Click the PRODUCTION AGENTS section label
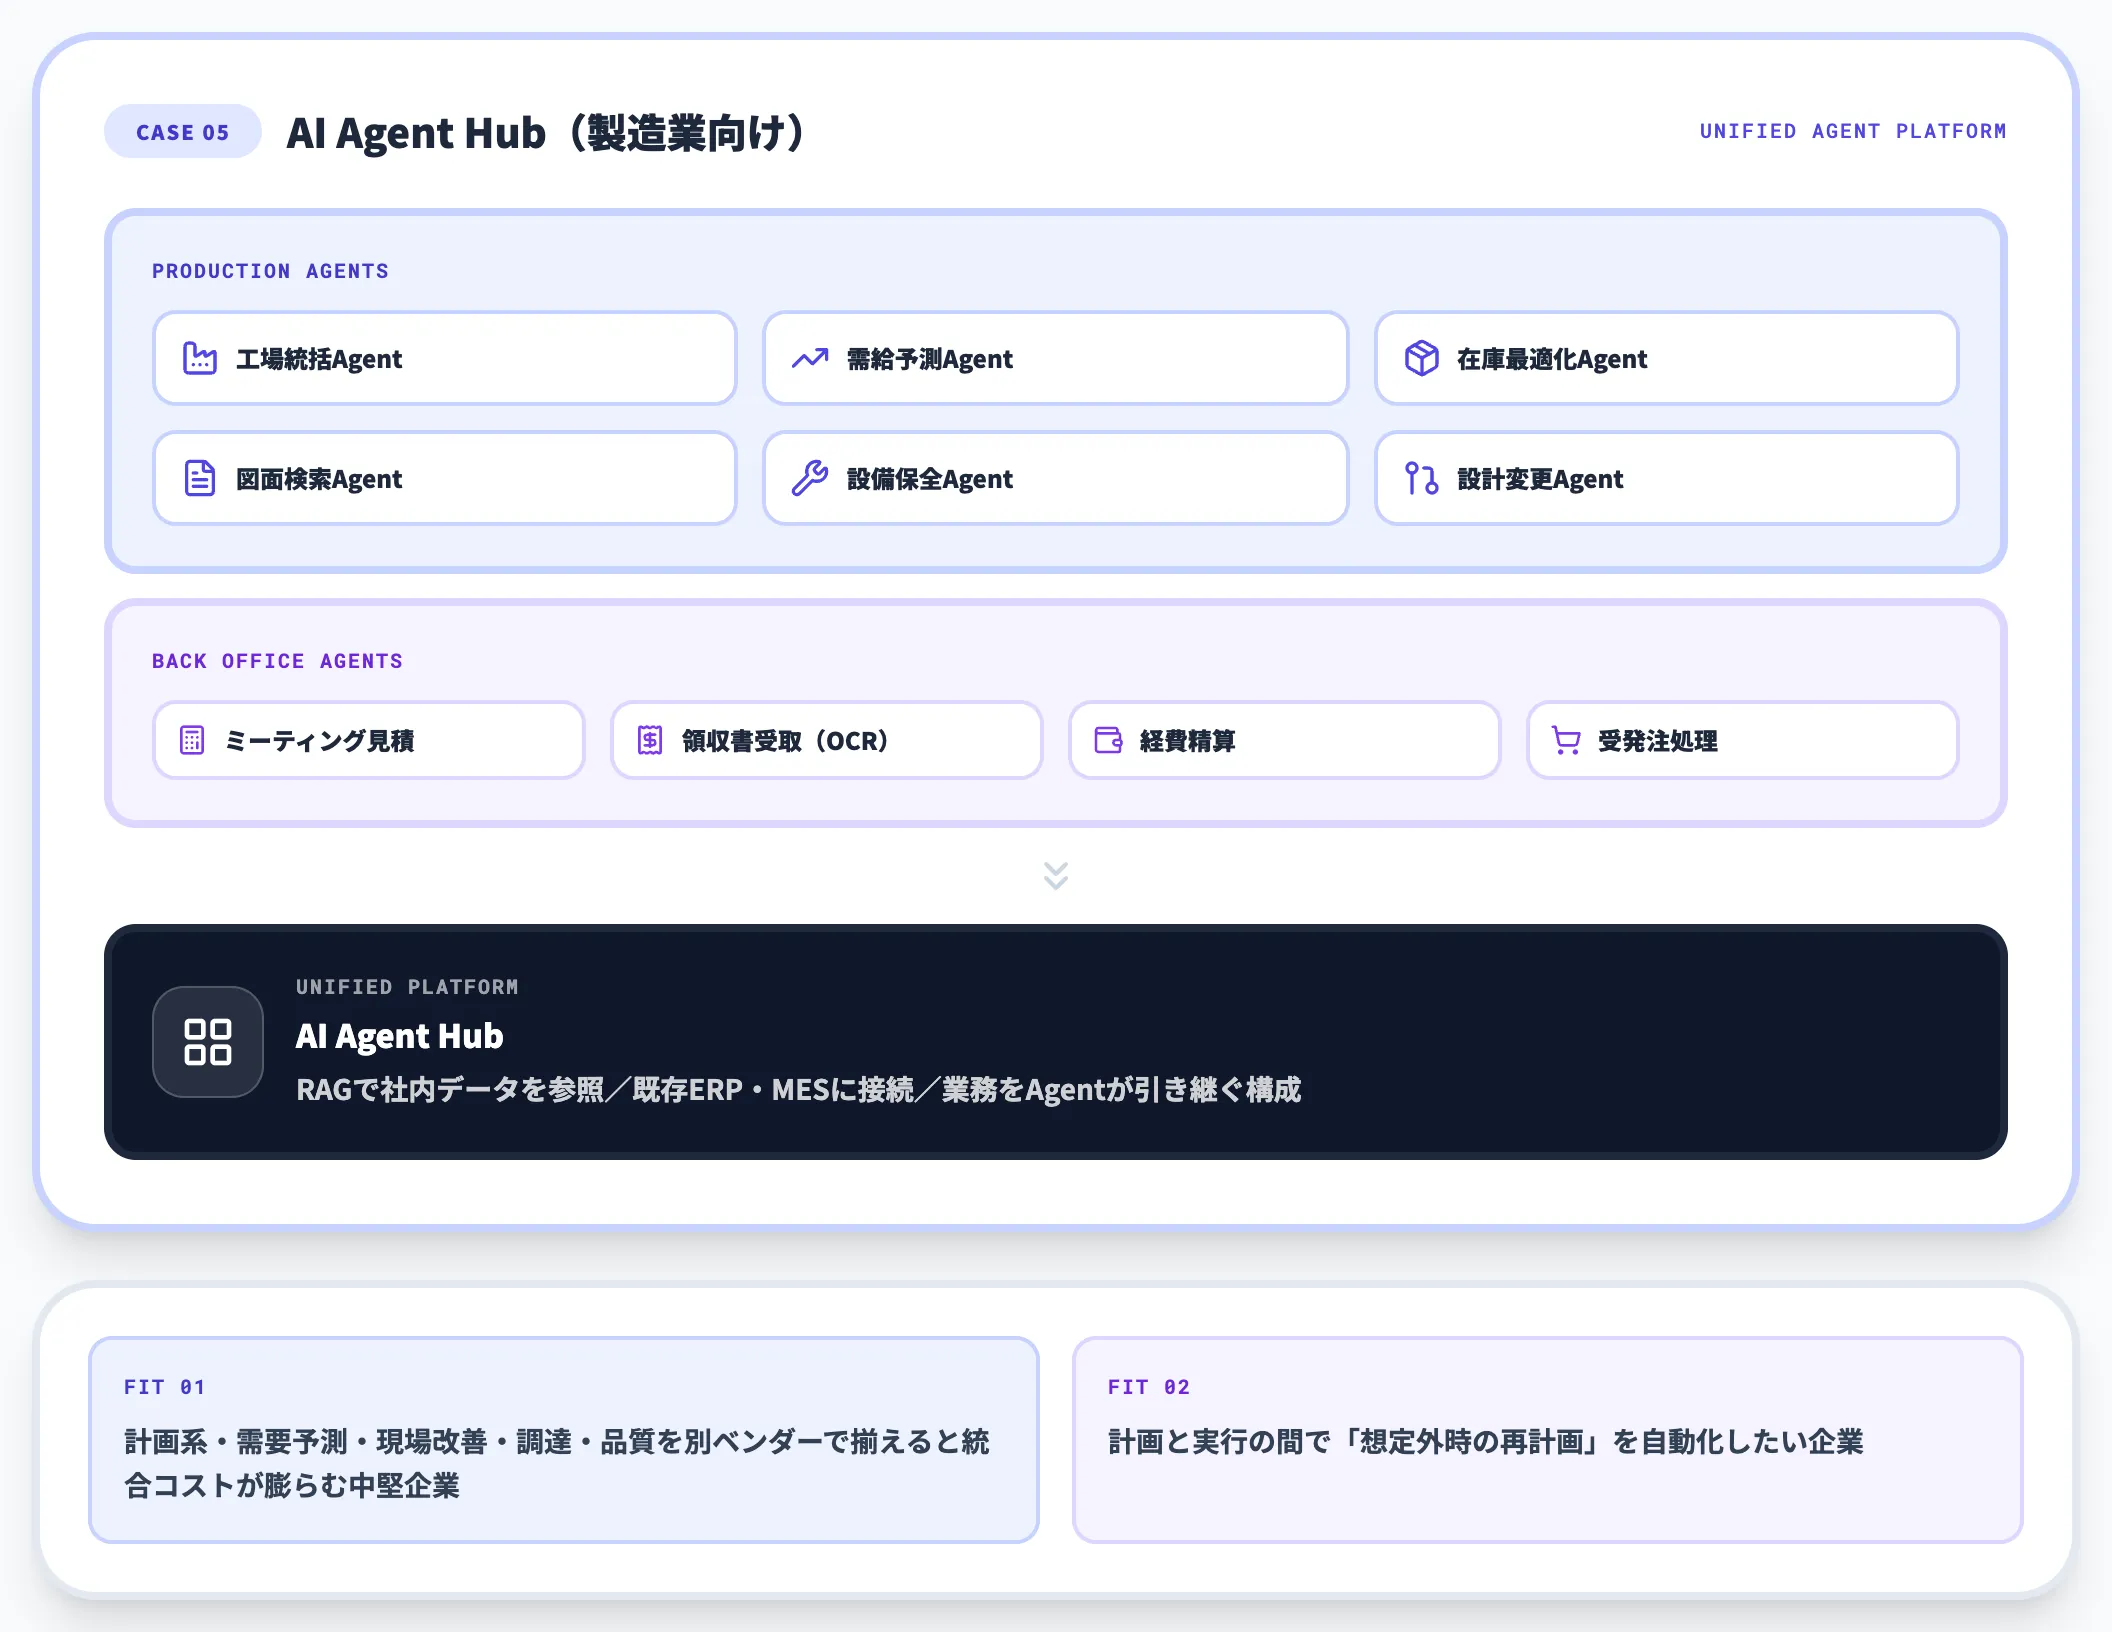 (x=270, y=271)
